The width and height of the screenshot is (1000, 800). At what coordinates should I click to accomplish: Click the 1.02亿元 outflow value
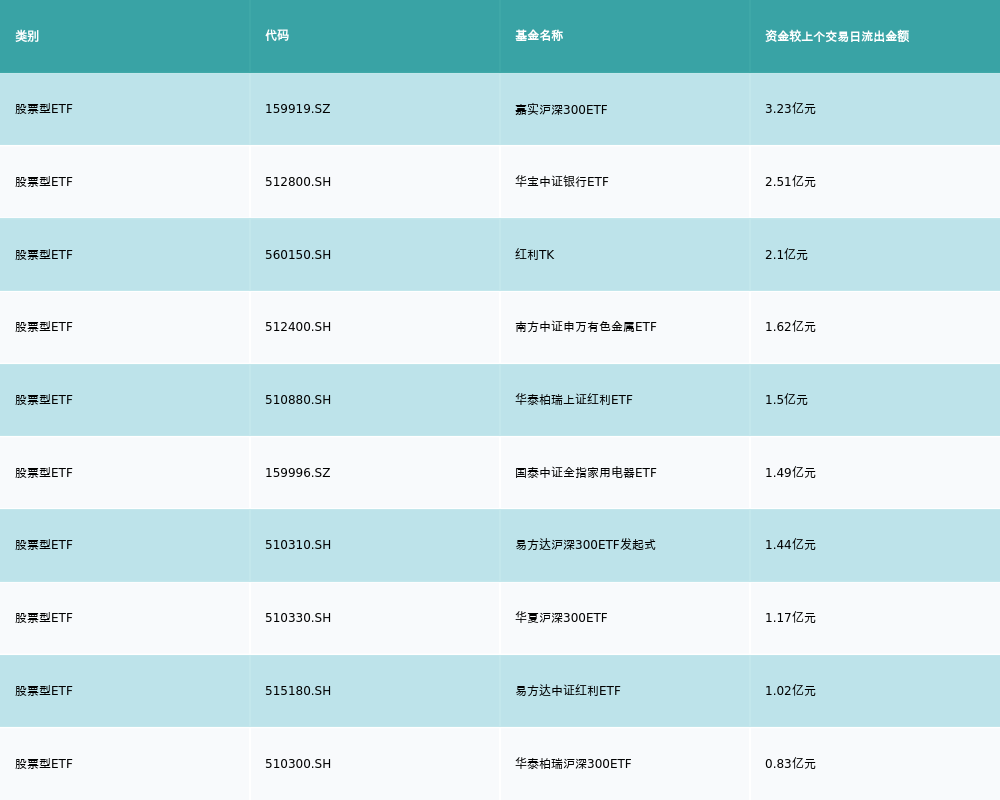(x=790, y=691)
